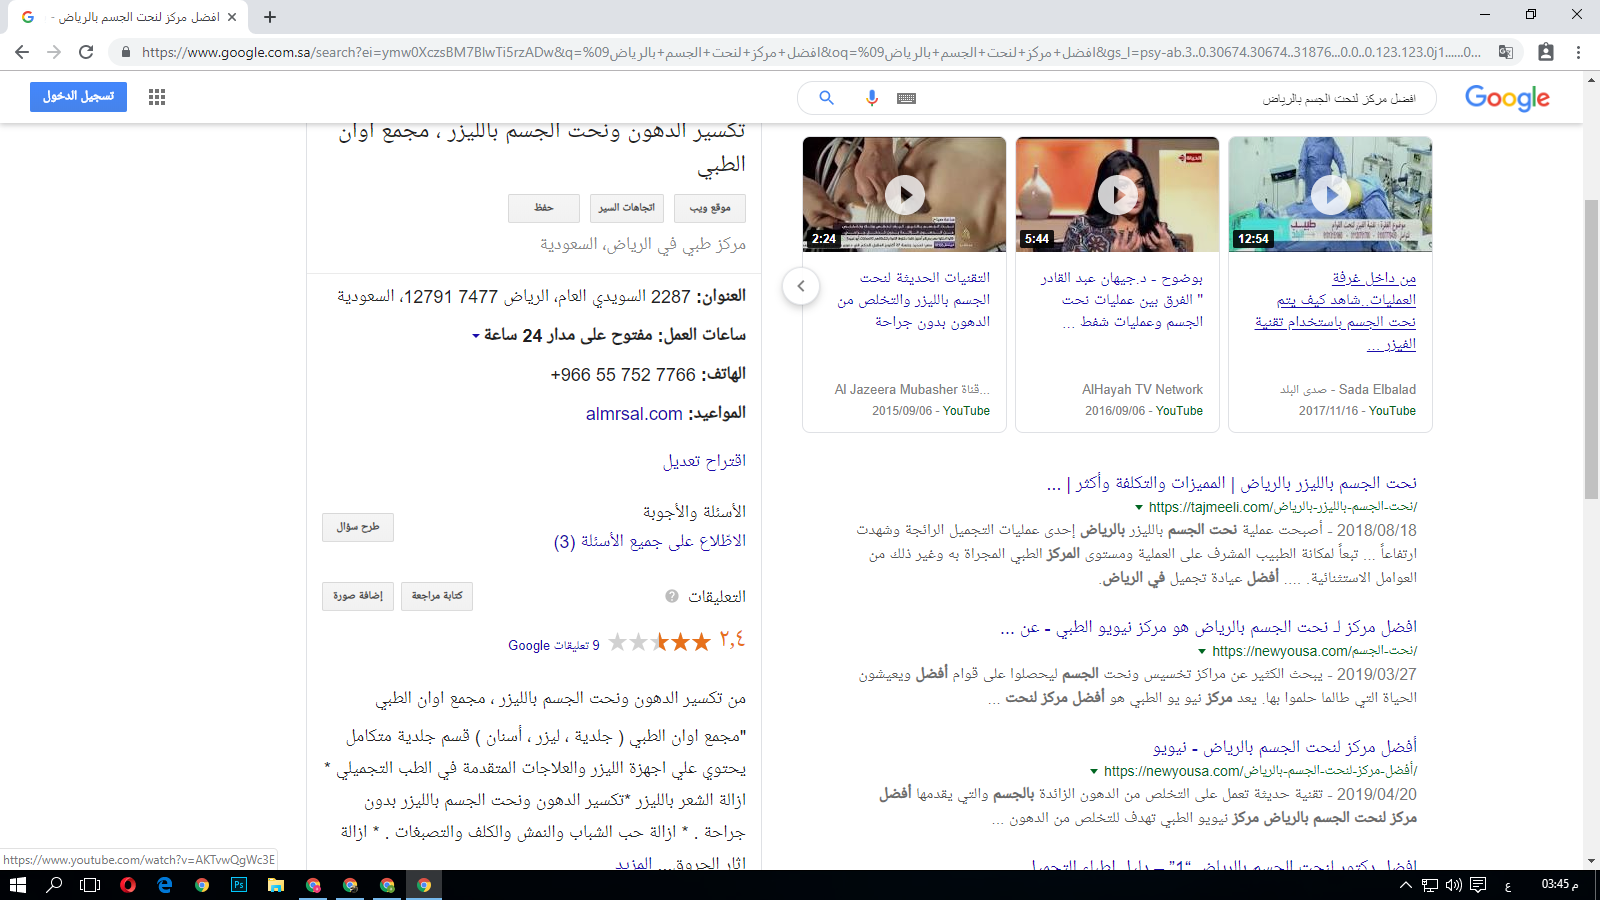Open almrsal.com appointments link
Viewport: 1600px width, 900px height.
[634, 414]
